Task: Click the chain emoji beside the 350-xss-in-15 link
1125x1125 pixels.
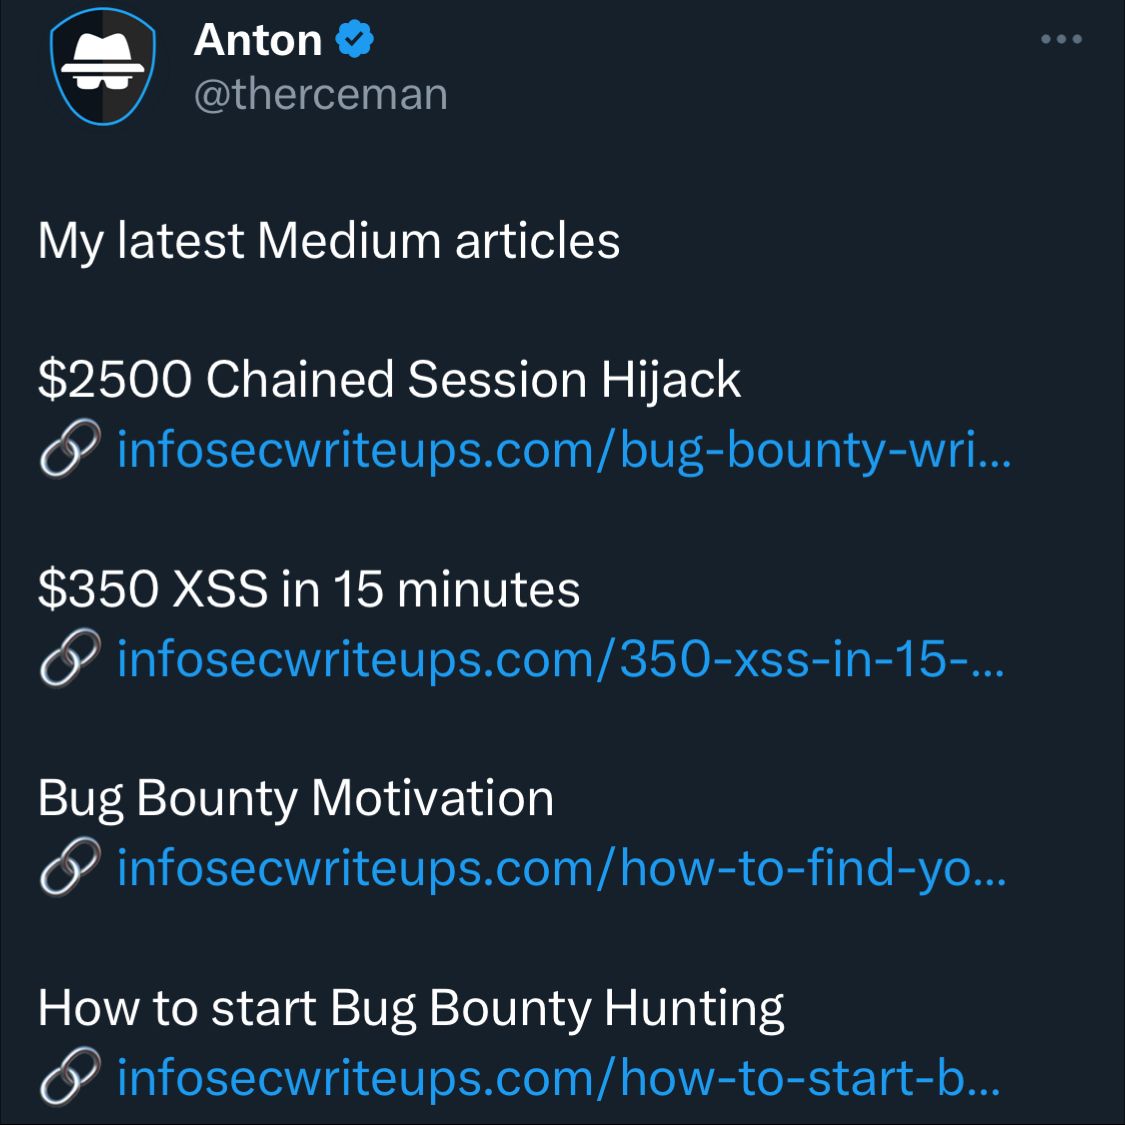Action: coord(70,658)
